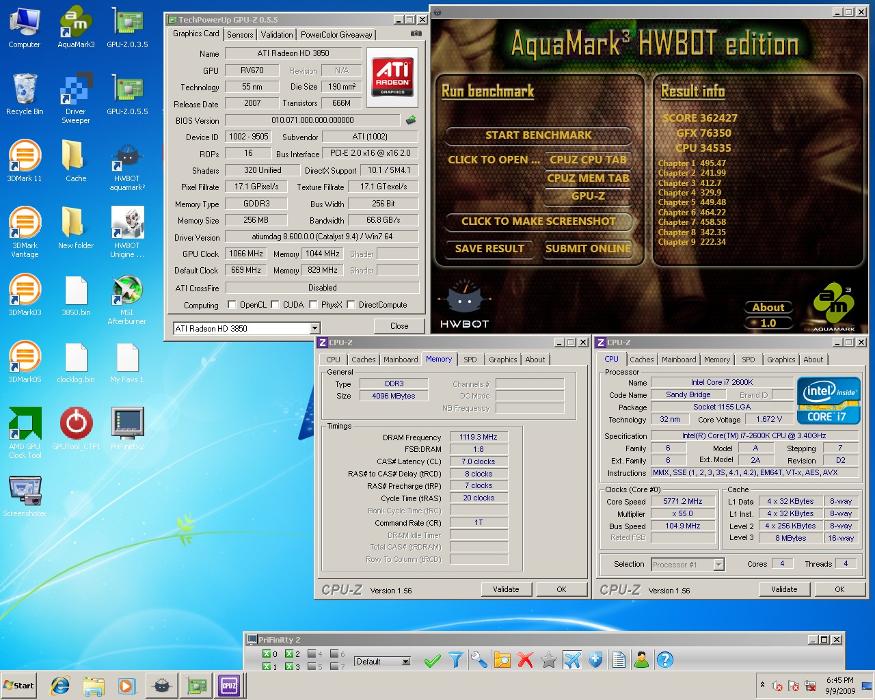Select the Caches tab in CPU-Z processor window

point(642,359)
